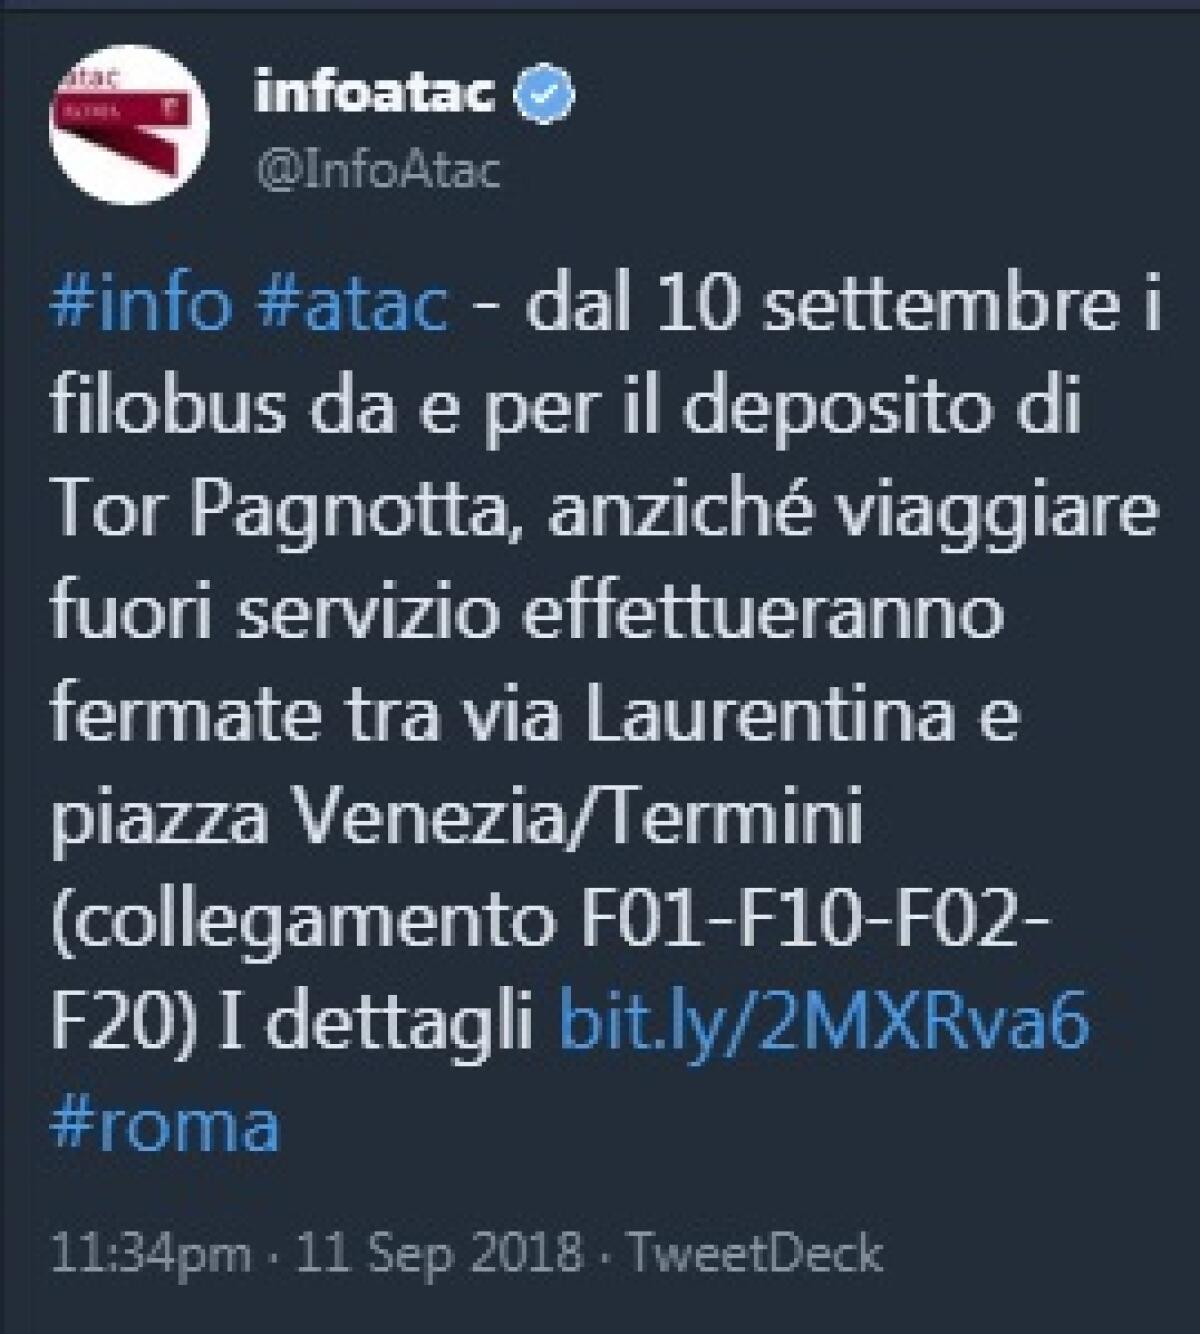This screenshot has height=1334, width=1200.
Task: Visit the @InfoAtac handle
Action: click(378, 171)
